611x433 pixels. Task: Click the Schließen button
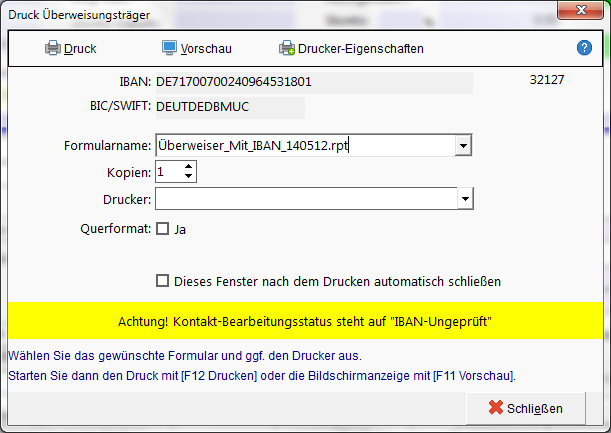(526, 408)
